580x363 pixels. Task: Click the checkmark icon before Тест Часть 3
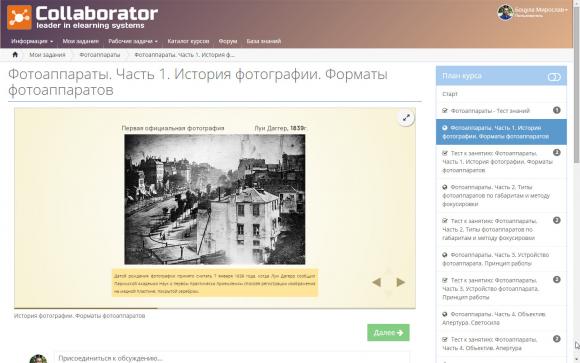coord(445,280)
